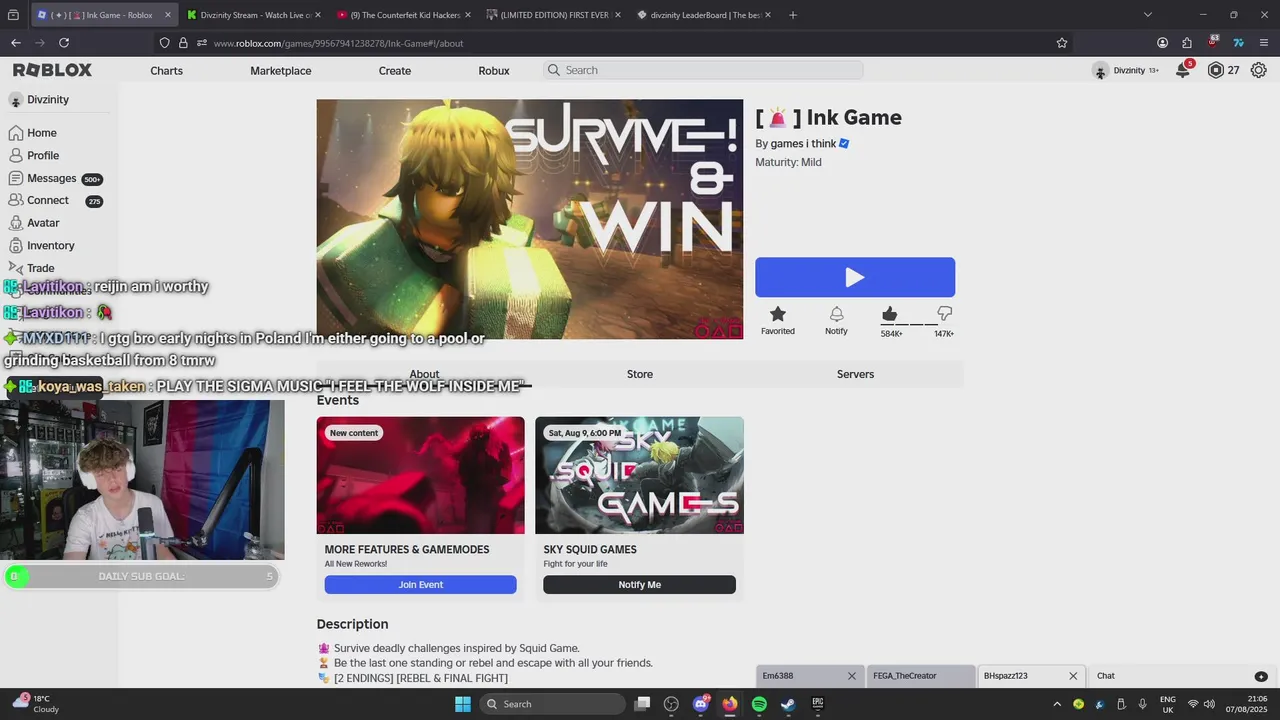
Task: Open Roblox notifications bell
Action: pos(1183,70)
